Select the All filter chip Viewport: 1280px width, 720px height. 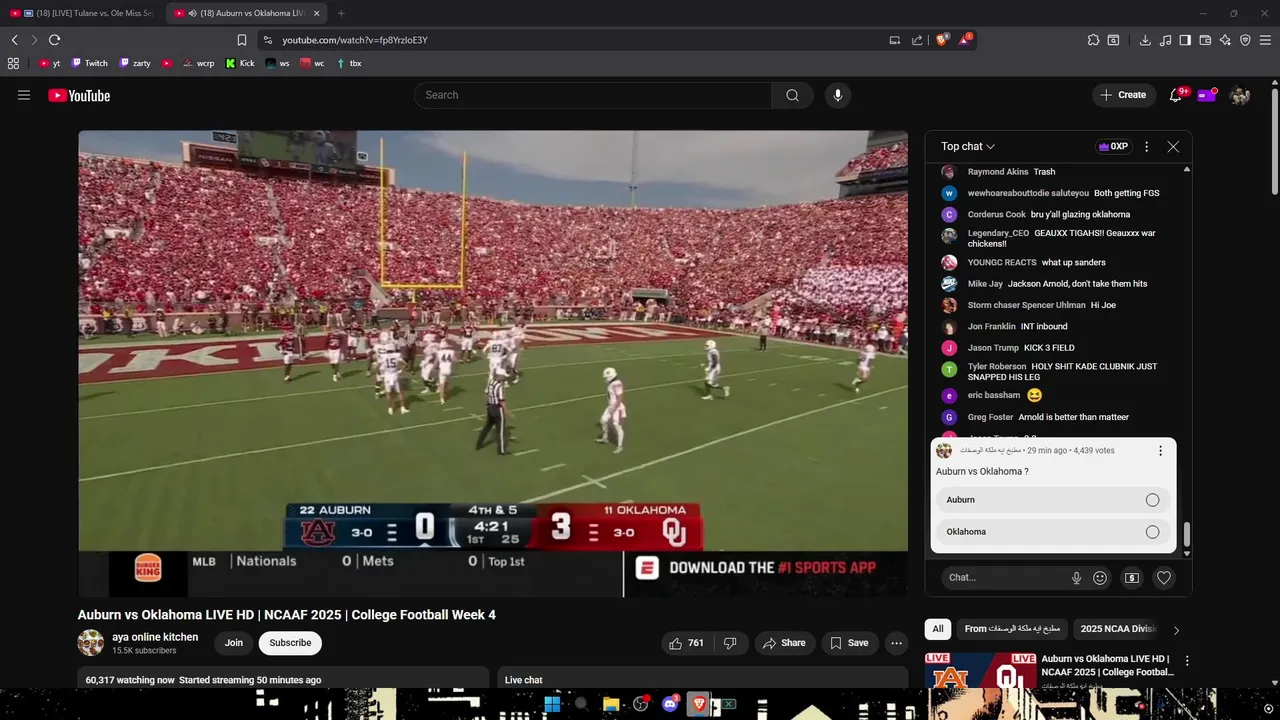tap(938, 629)
